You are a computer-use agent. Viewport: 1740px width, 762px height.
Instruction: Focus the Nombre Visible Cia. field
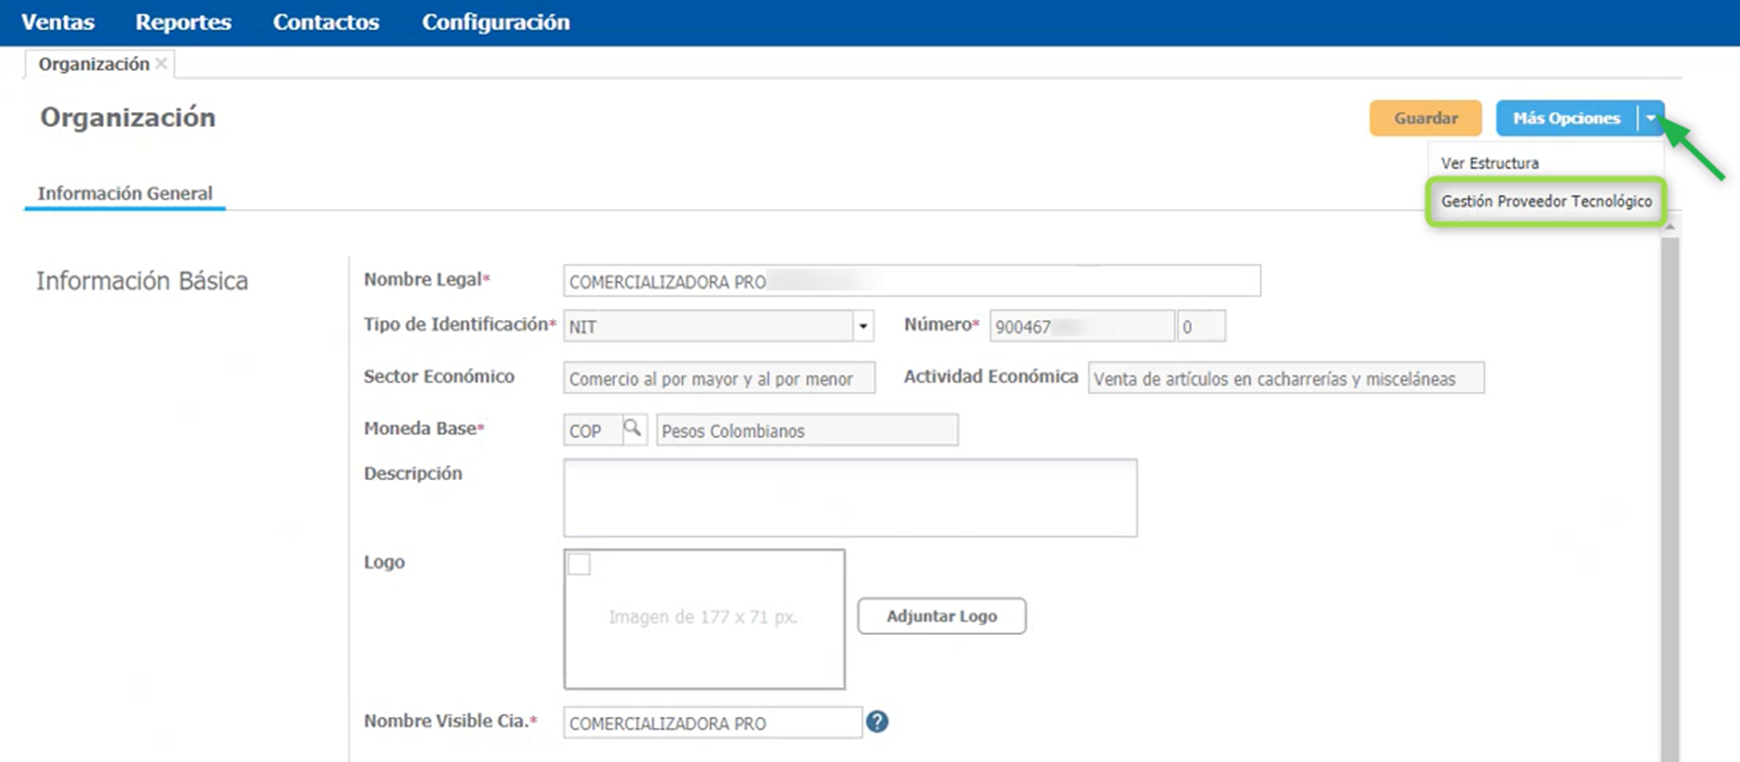712,723
